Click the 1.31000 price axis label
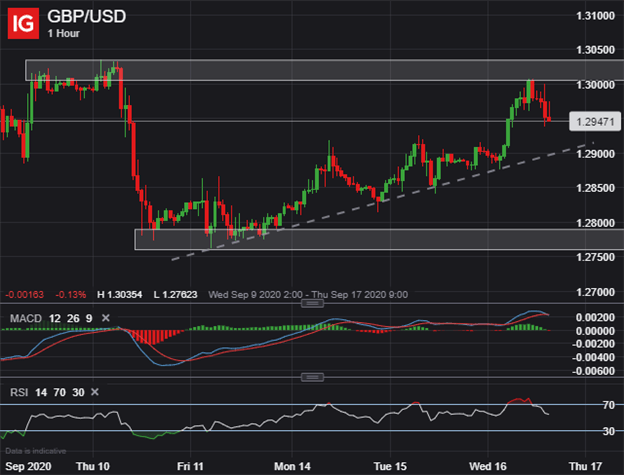 [595, 16]
